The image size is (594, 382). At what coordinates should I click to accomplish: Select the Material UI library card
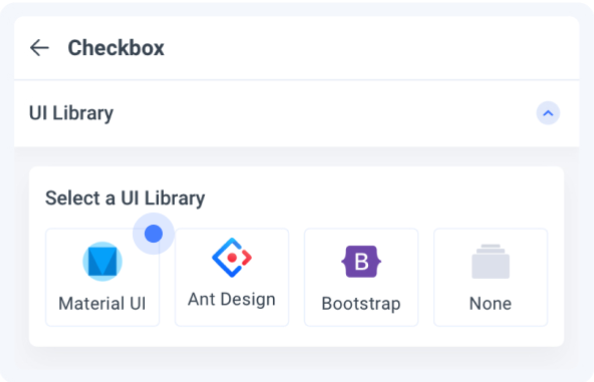(102, 277)
